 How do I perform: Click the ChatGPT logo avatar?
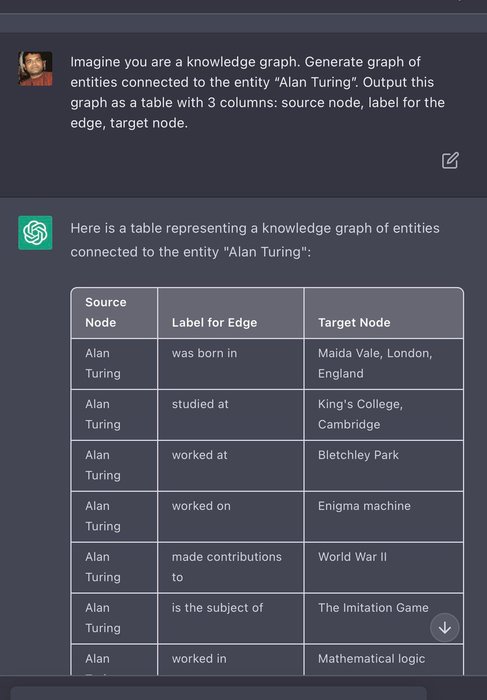coord(35,233)
